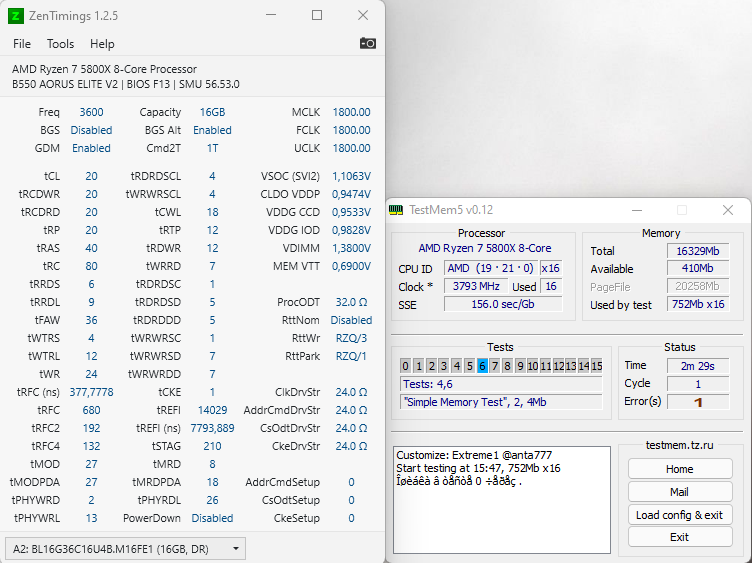Click the BGS value Disabled
The height and width of the screenshot is (563, 752).
coord(91,130)
